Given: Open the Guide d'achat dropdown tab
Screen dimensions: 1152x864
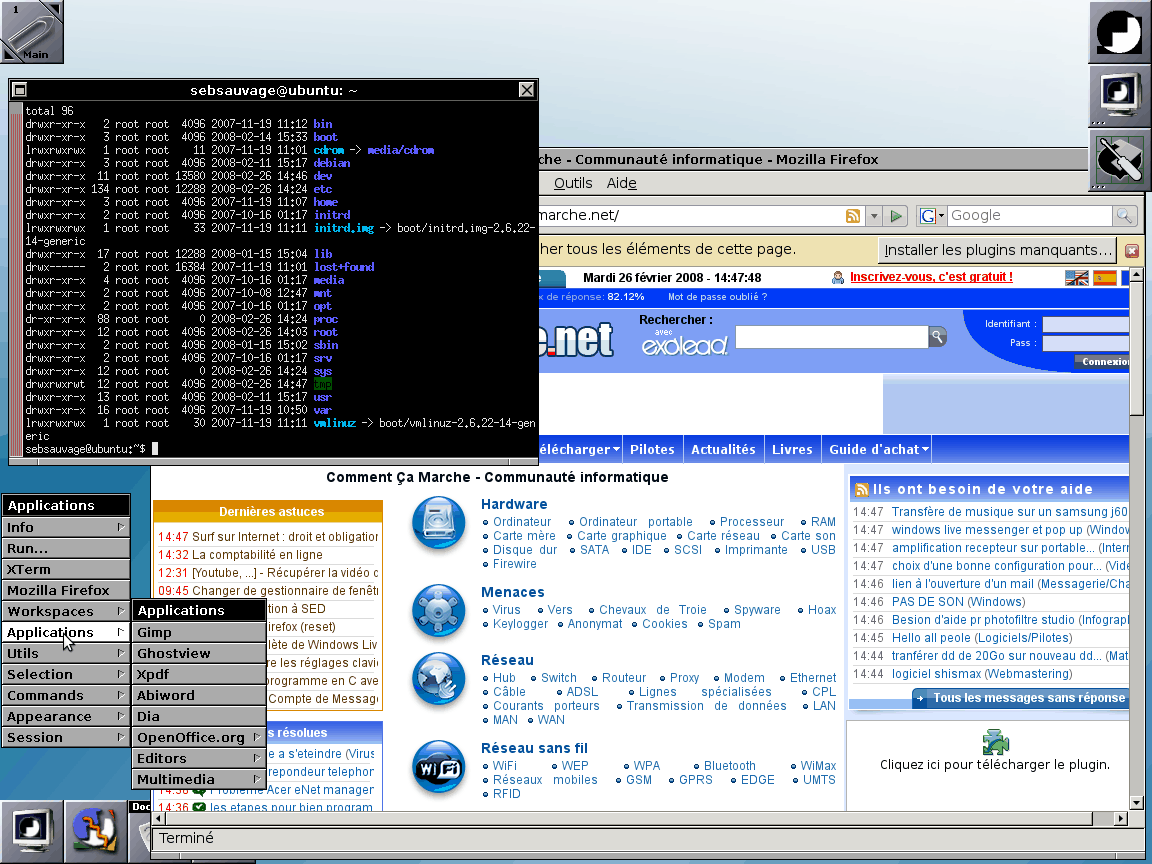Looking at the screenshot, I should [878, 450].
